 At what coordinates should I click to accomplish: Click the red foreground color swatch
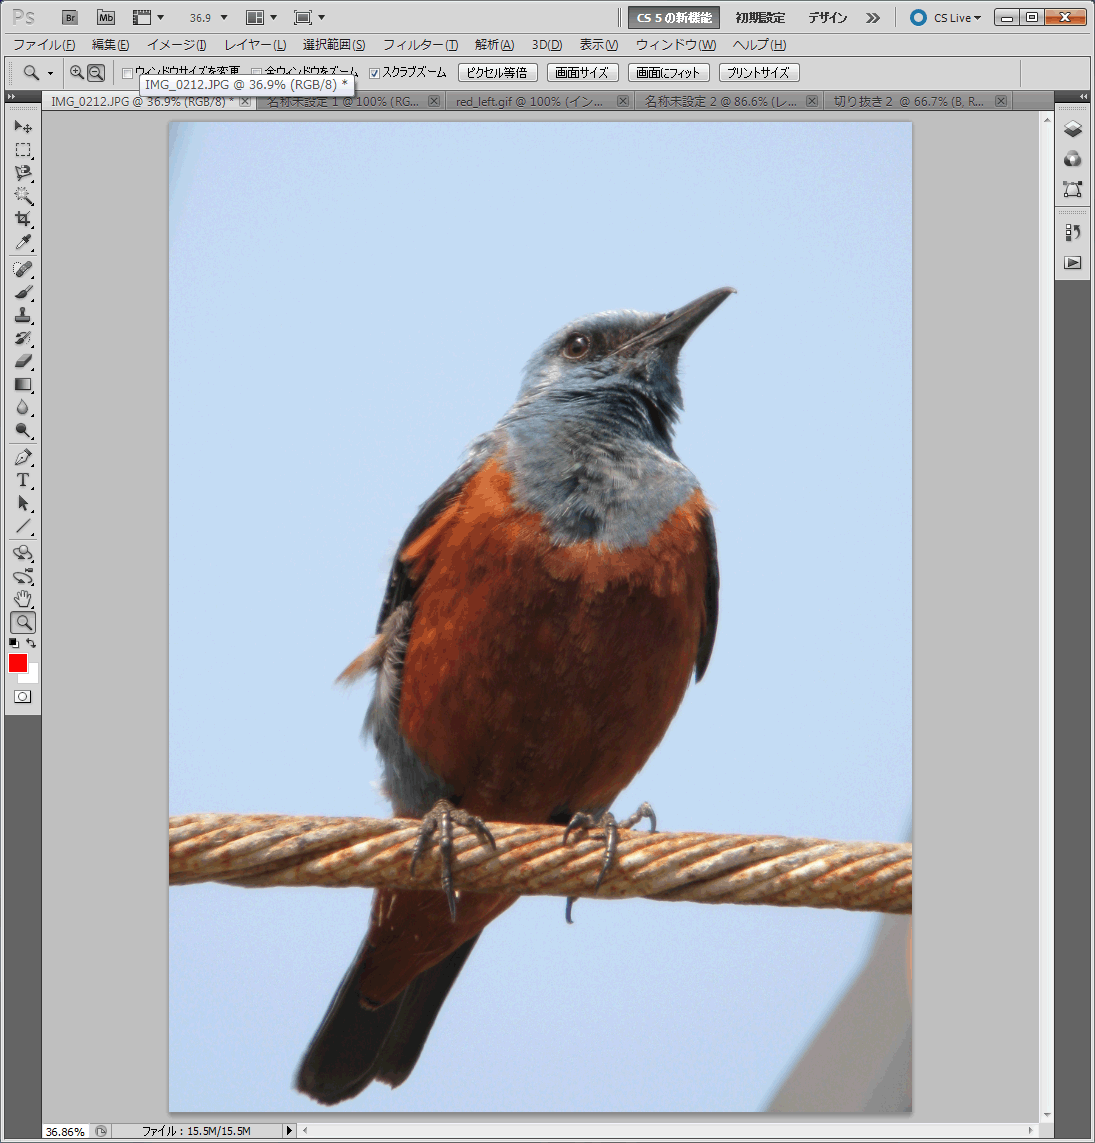click(18, 663)
